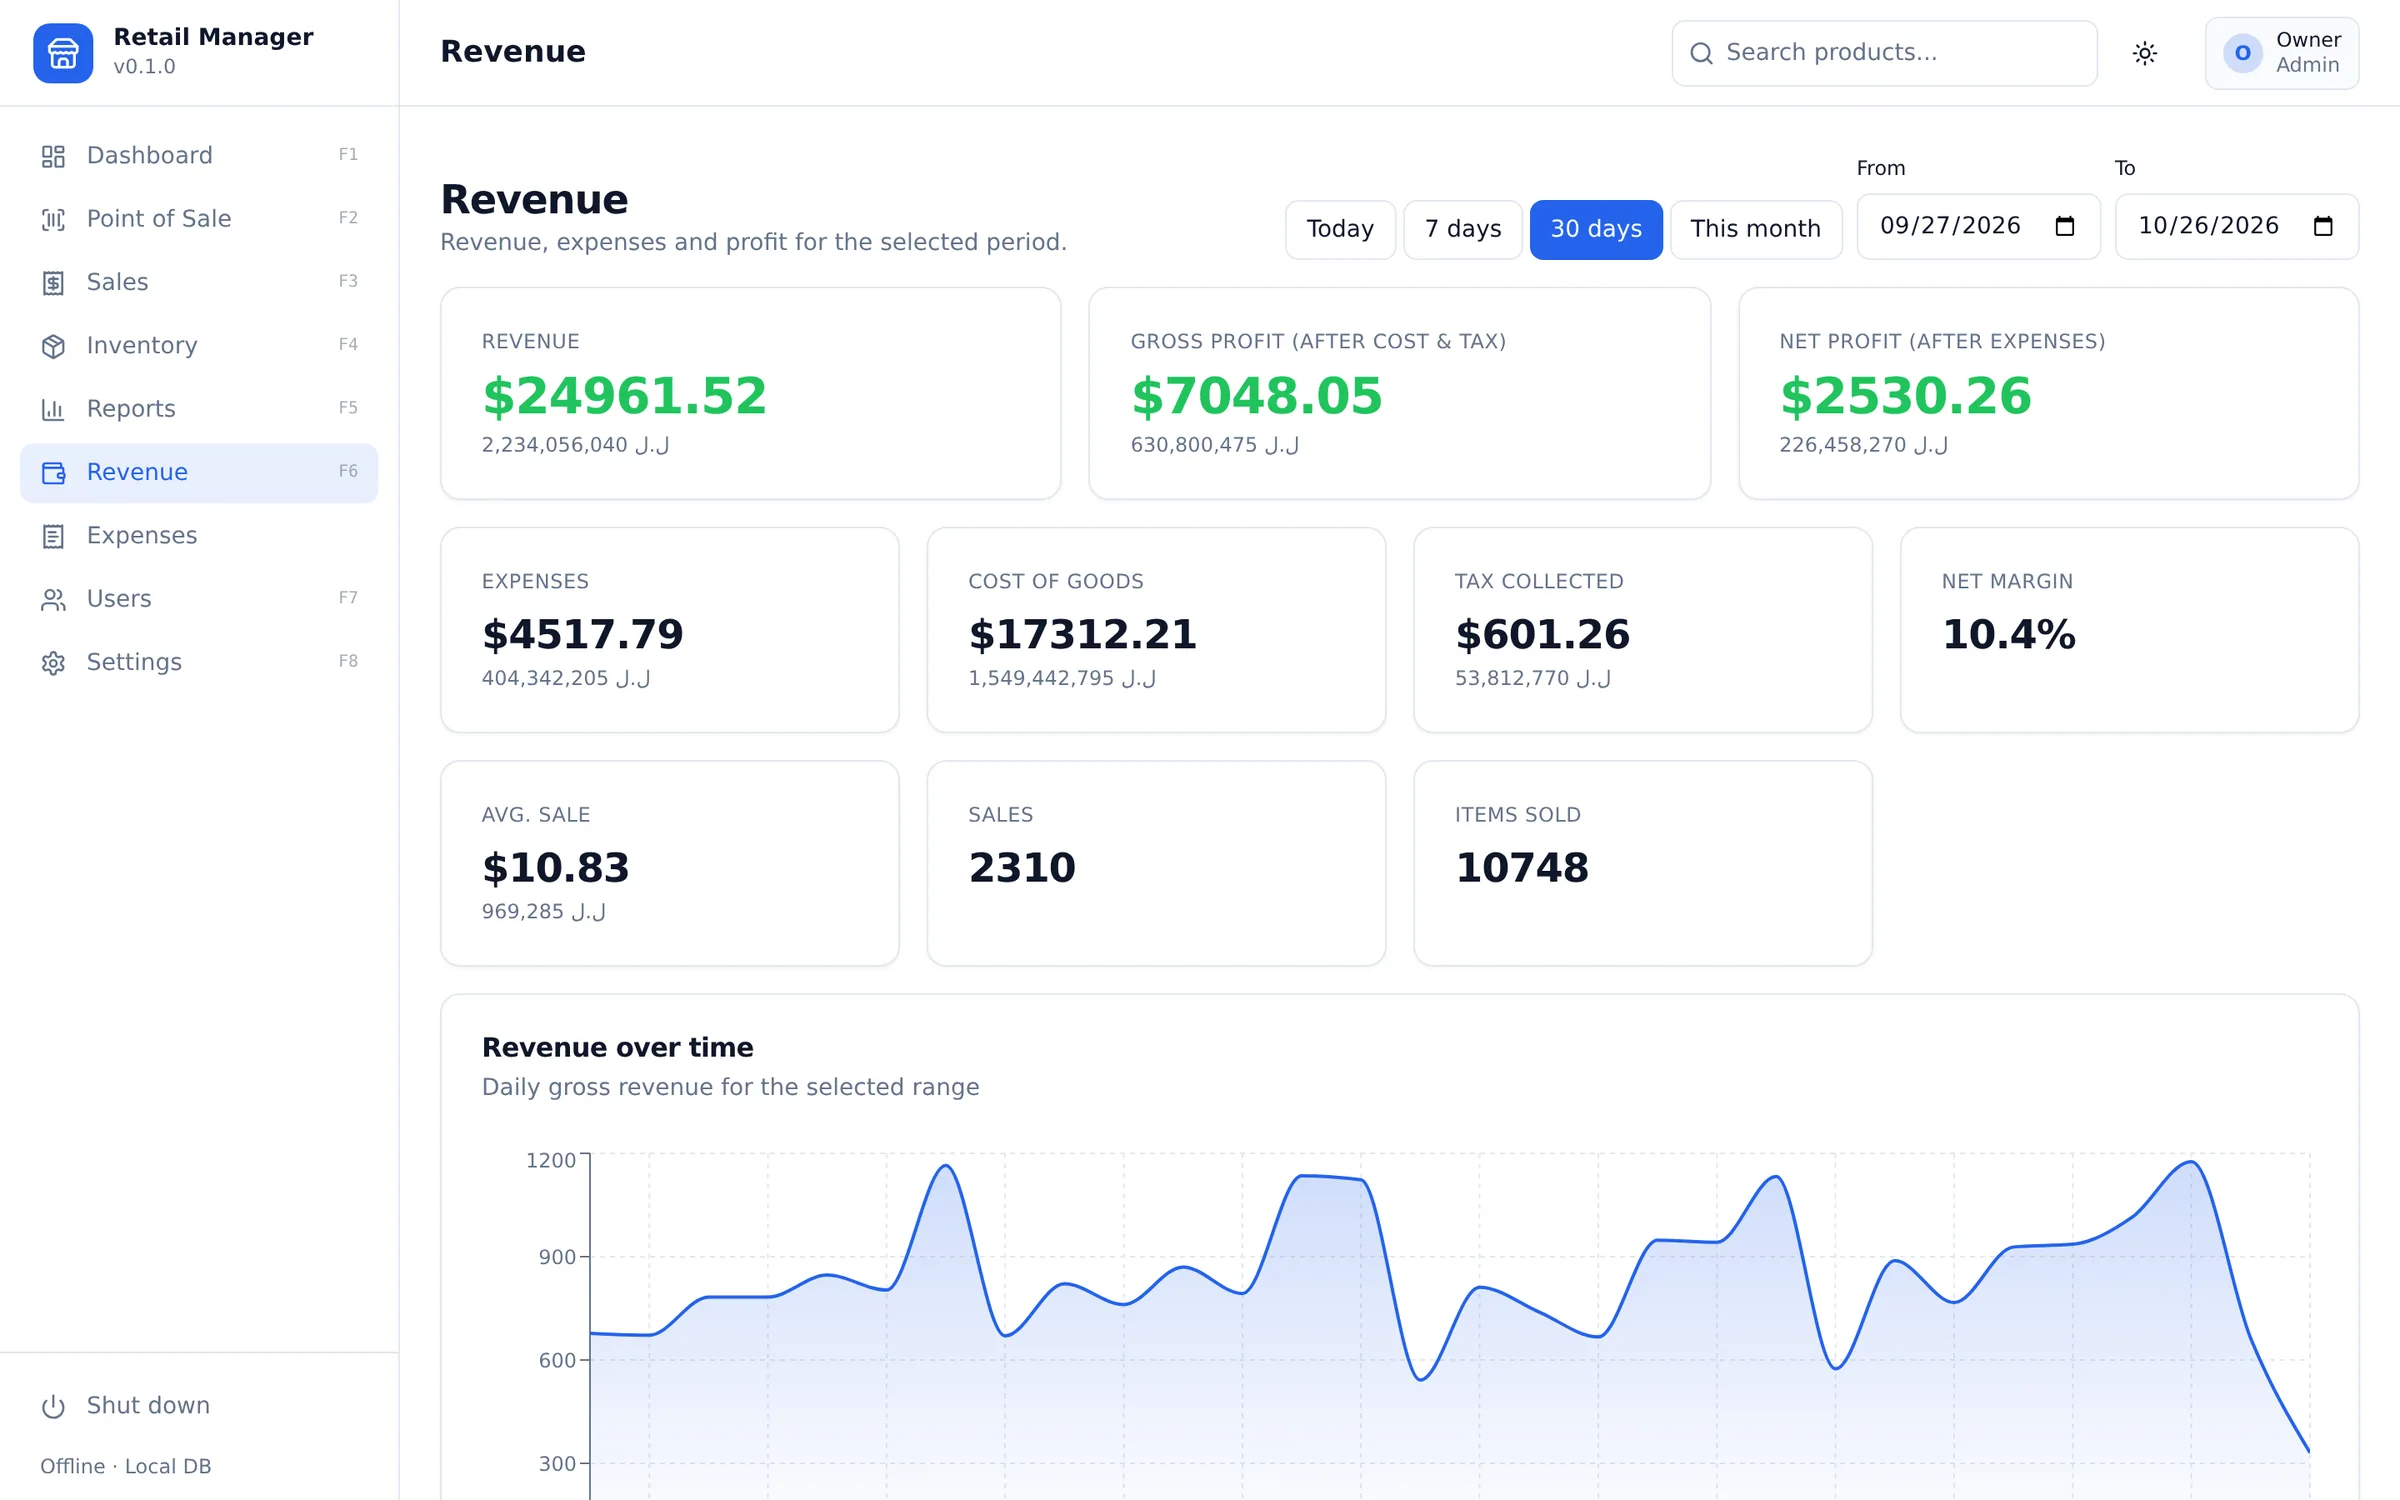
Task: Open the Sales section
Action: point(199,283)
